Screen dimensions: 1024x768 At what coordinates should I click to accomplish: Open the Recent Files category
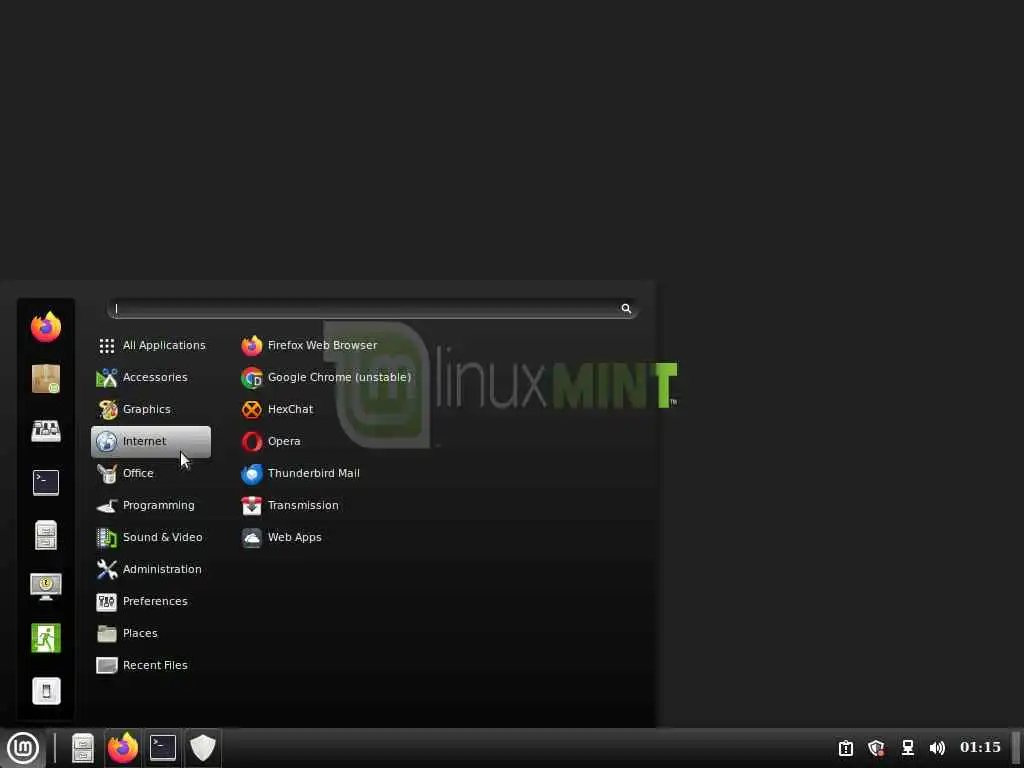click(151, 665)
